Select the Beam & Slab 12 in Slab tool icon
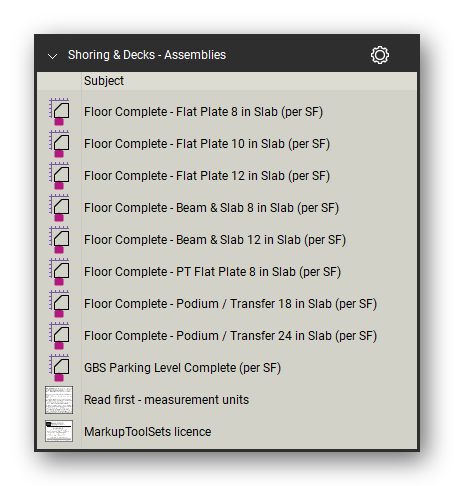 59,240
